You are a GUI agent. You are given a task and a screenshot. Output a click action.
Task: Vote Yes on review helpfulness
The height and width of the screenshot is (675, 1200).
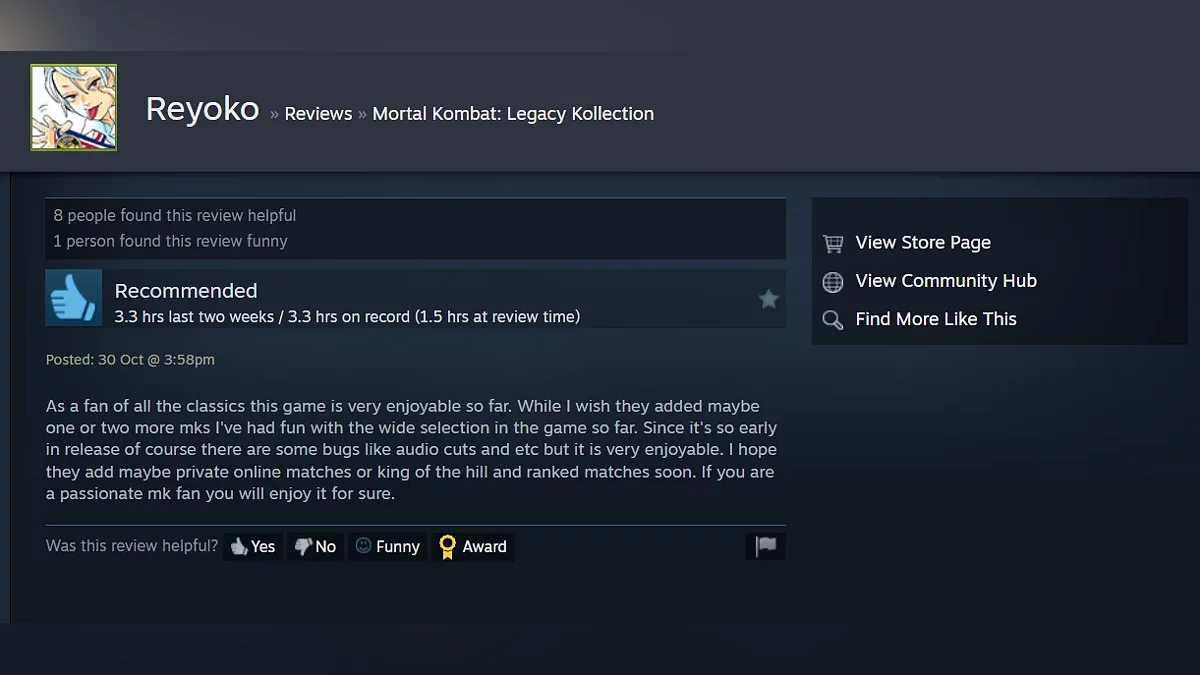[x=253, y=546]
